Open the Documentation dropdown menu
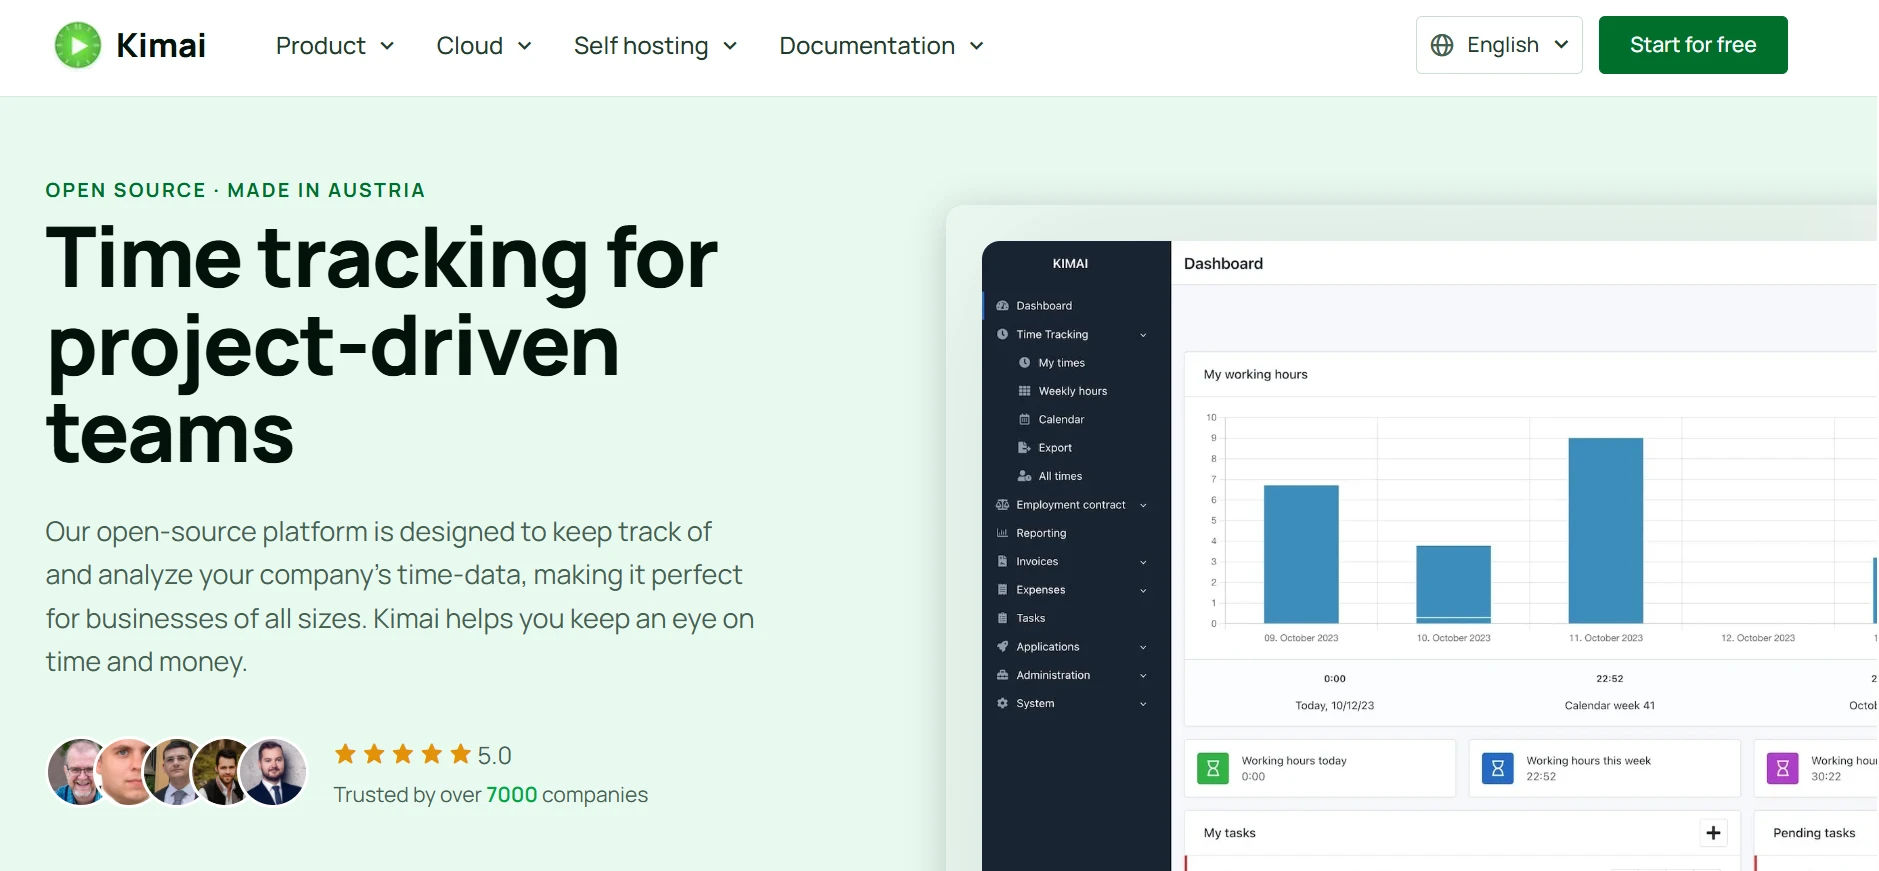The width and height of the screenshot is (1879, 871). (882, 46)
